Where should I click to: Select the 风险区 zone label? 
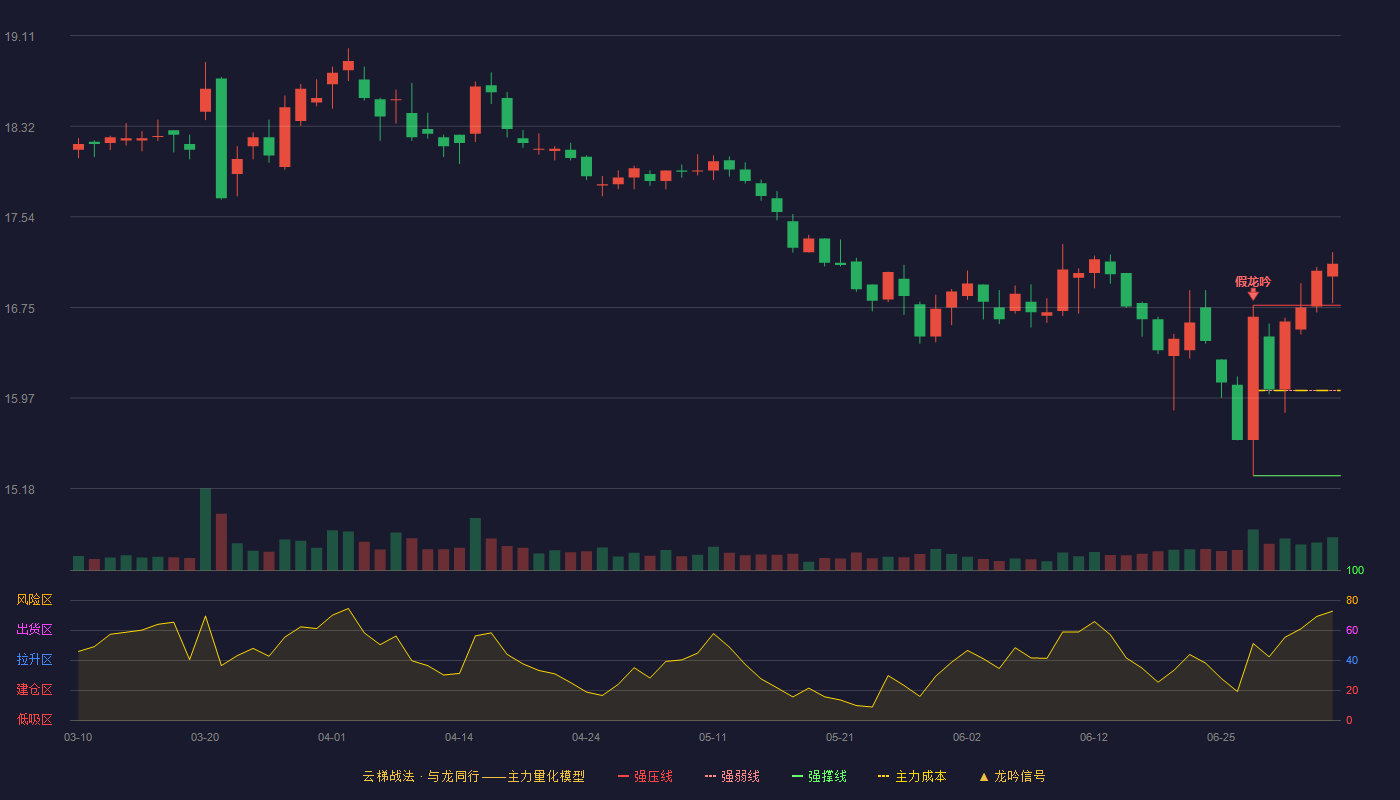pyautogui.click(x=34, y=600)
